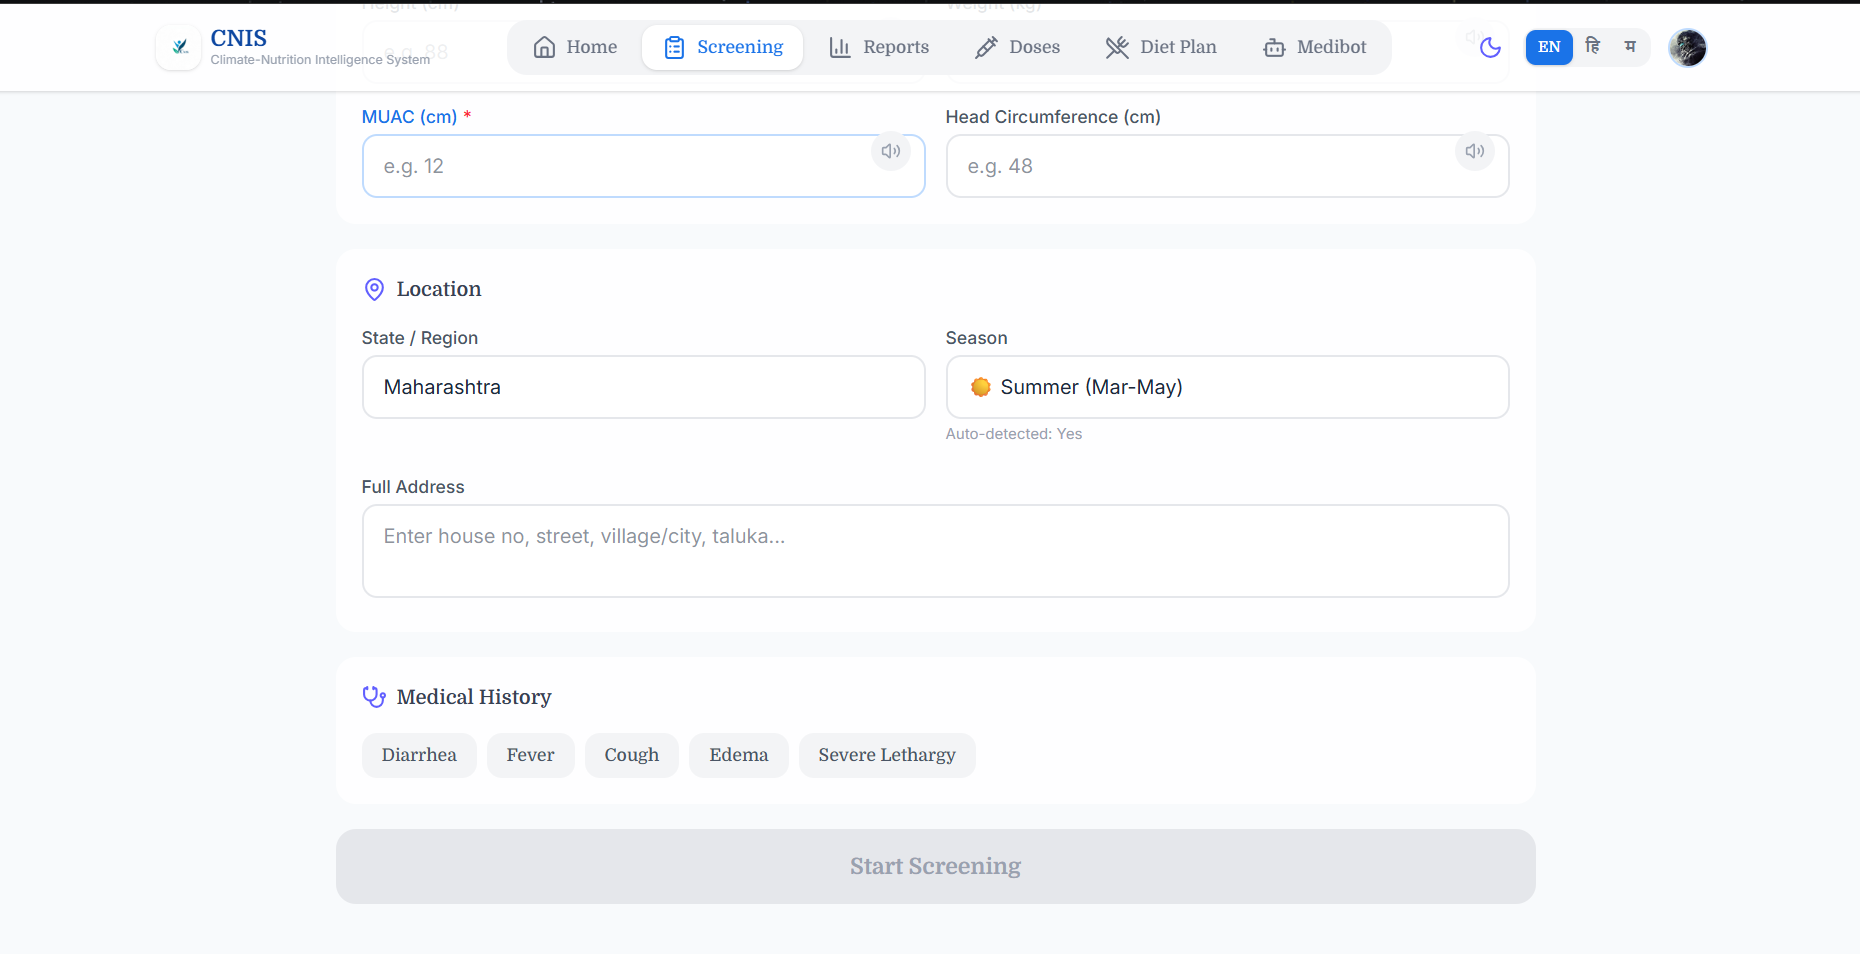The image size is (1860, 954).
Task: Open the State / Region Maharashtra dropdown
Action: click(643, 387)
